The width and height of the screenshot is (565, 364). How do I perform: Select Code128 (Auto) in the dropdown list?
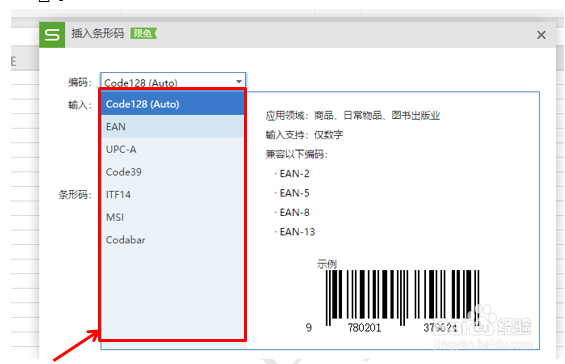(x=173, y=104)
